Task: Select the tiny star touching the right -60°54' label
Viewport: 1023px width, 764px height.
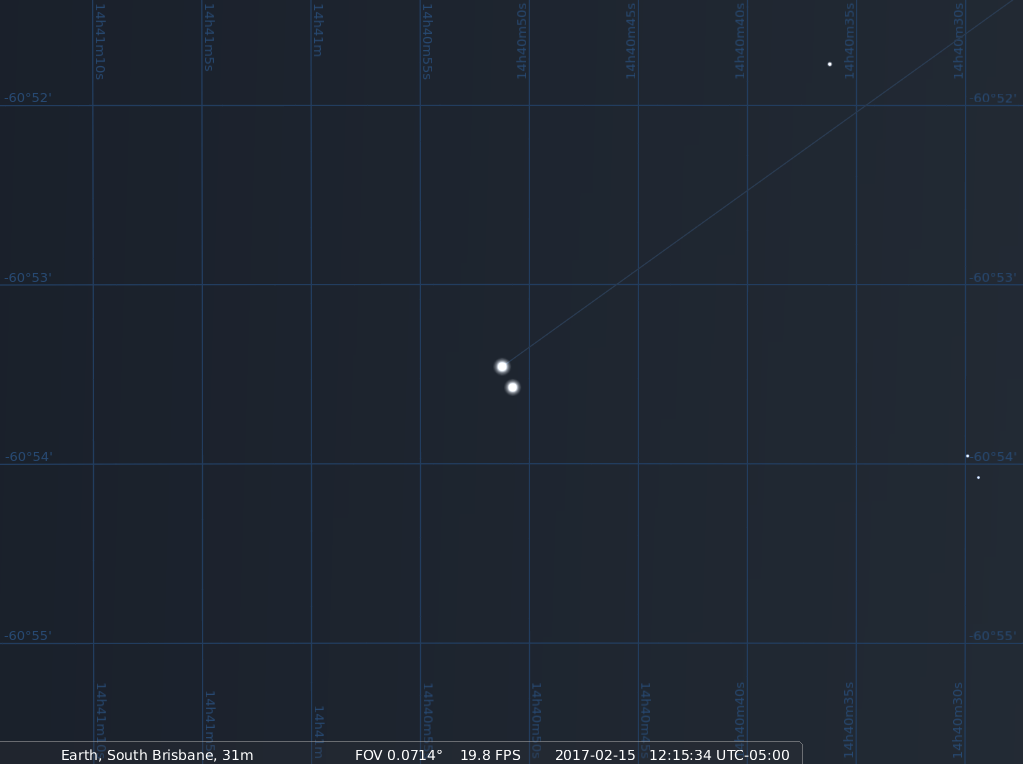Action: [x=967, y=456]
